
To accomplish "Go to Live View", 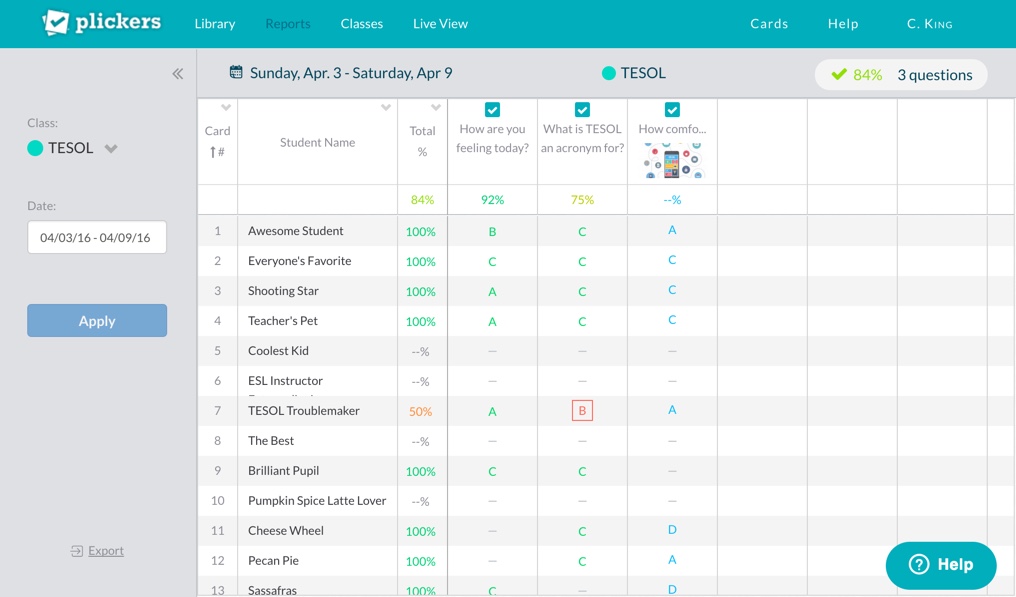I will coord(440,24).
